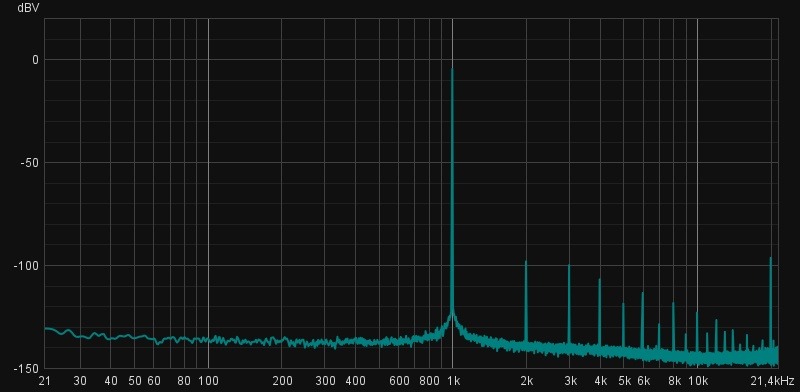This screenshot has height=392, width=800.
Task: Click the 0 dBV axis label
Action: click(x=35, y=60)
